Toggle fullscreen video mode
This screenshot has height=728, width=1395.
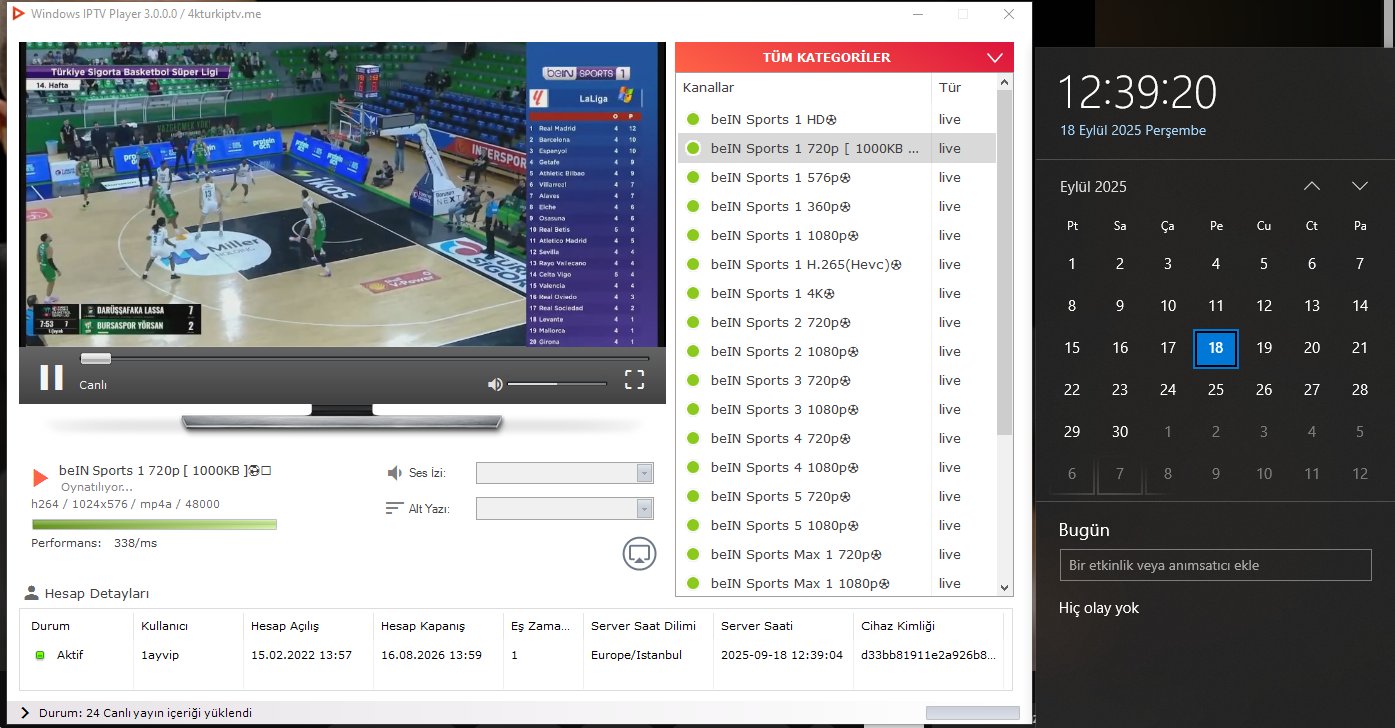(634, 379)
